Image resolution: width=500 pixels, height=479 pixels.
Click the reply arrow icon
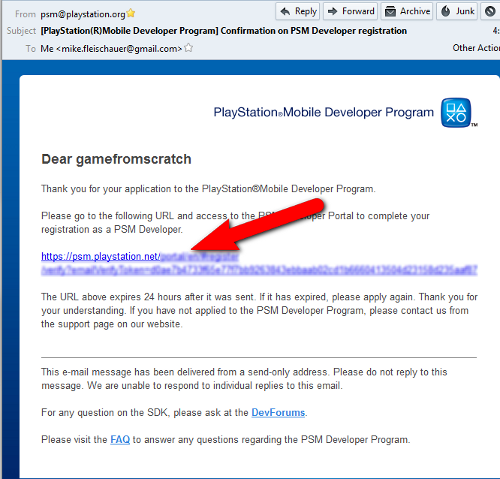pos(285,12)
